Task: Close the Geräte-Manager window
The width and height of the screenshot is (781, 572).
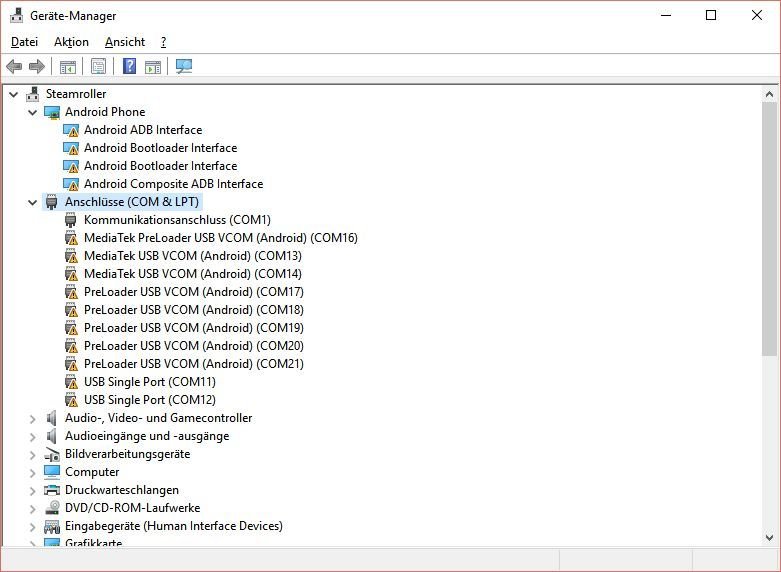Action: pos(757,15)
